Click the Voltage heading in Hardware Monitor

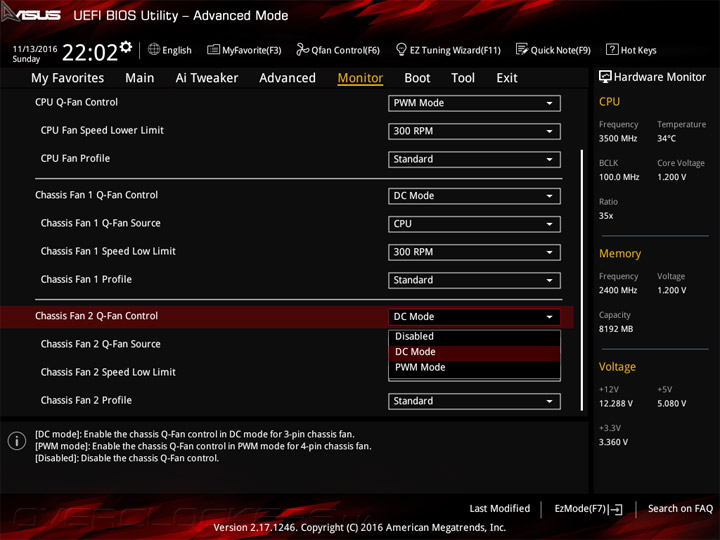(617, 367)
